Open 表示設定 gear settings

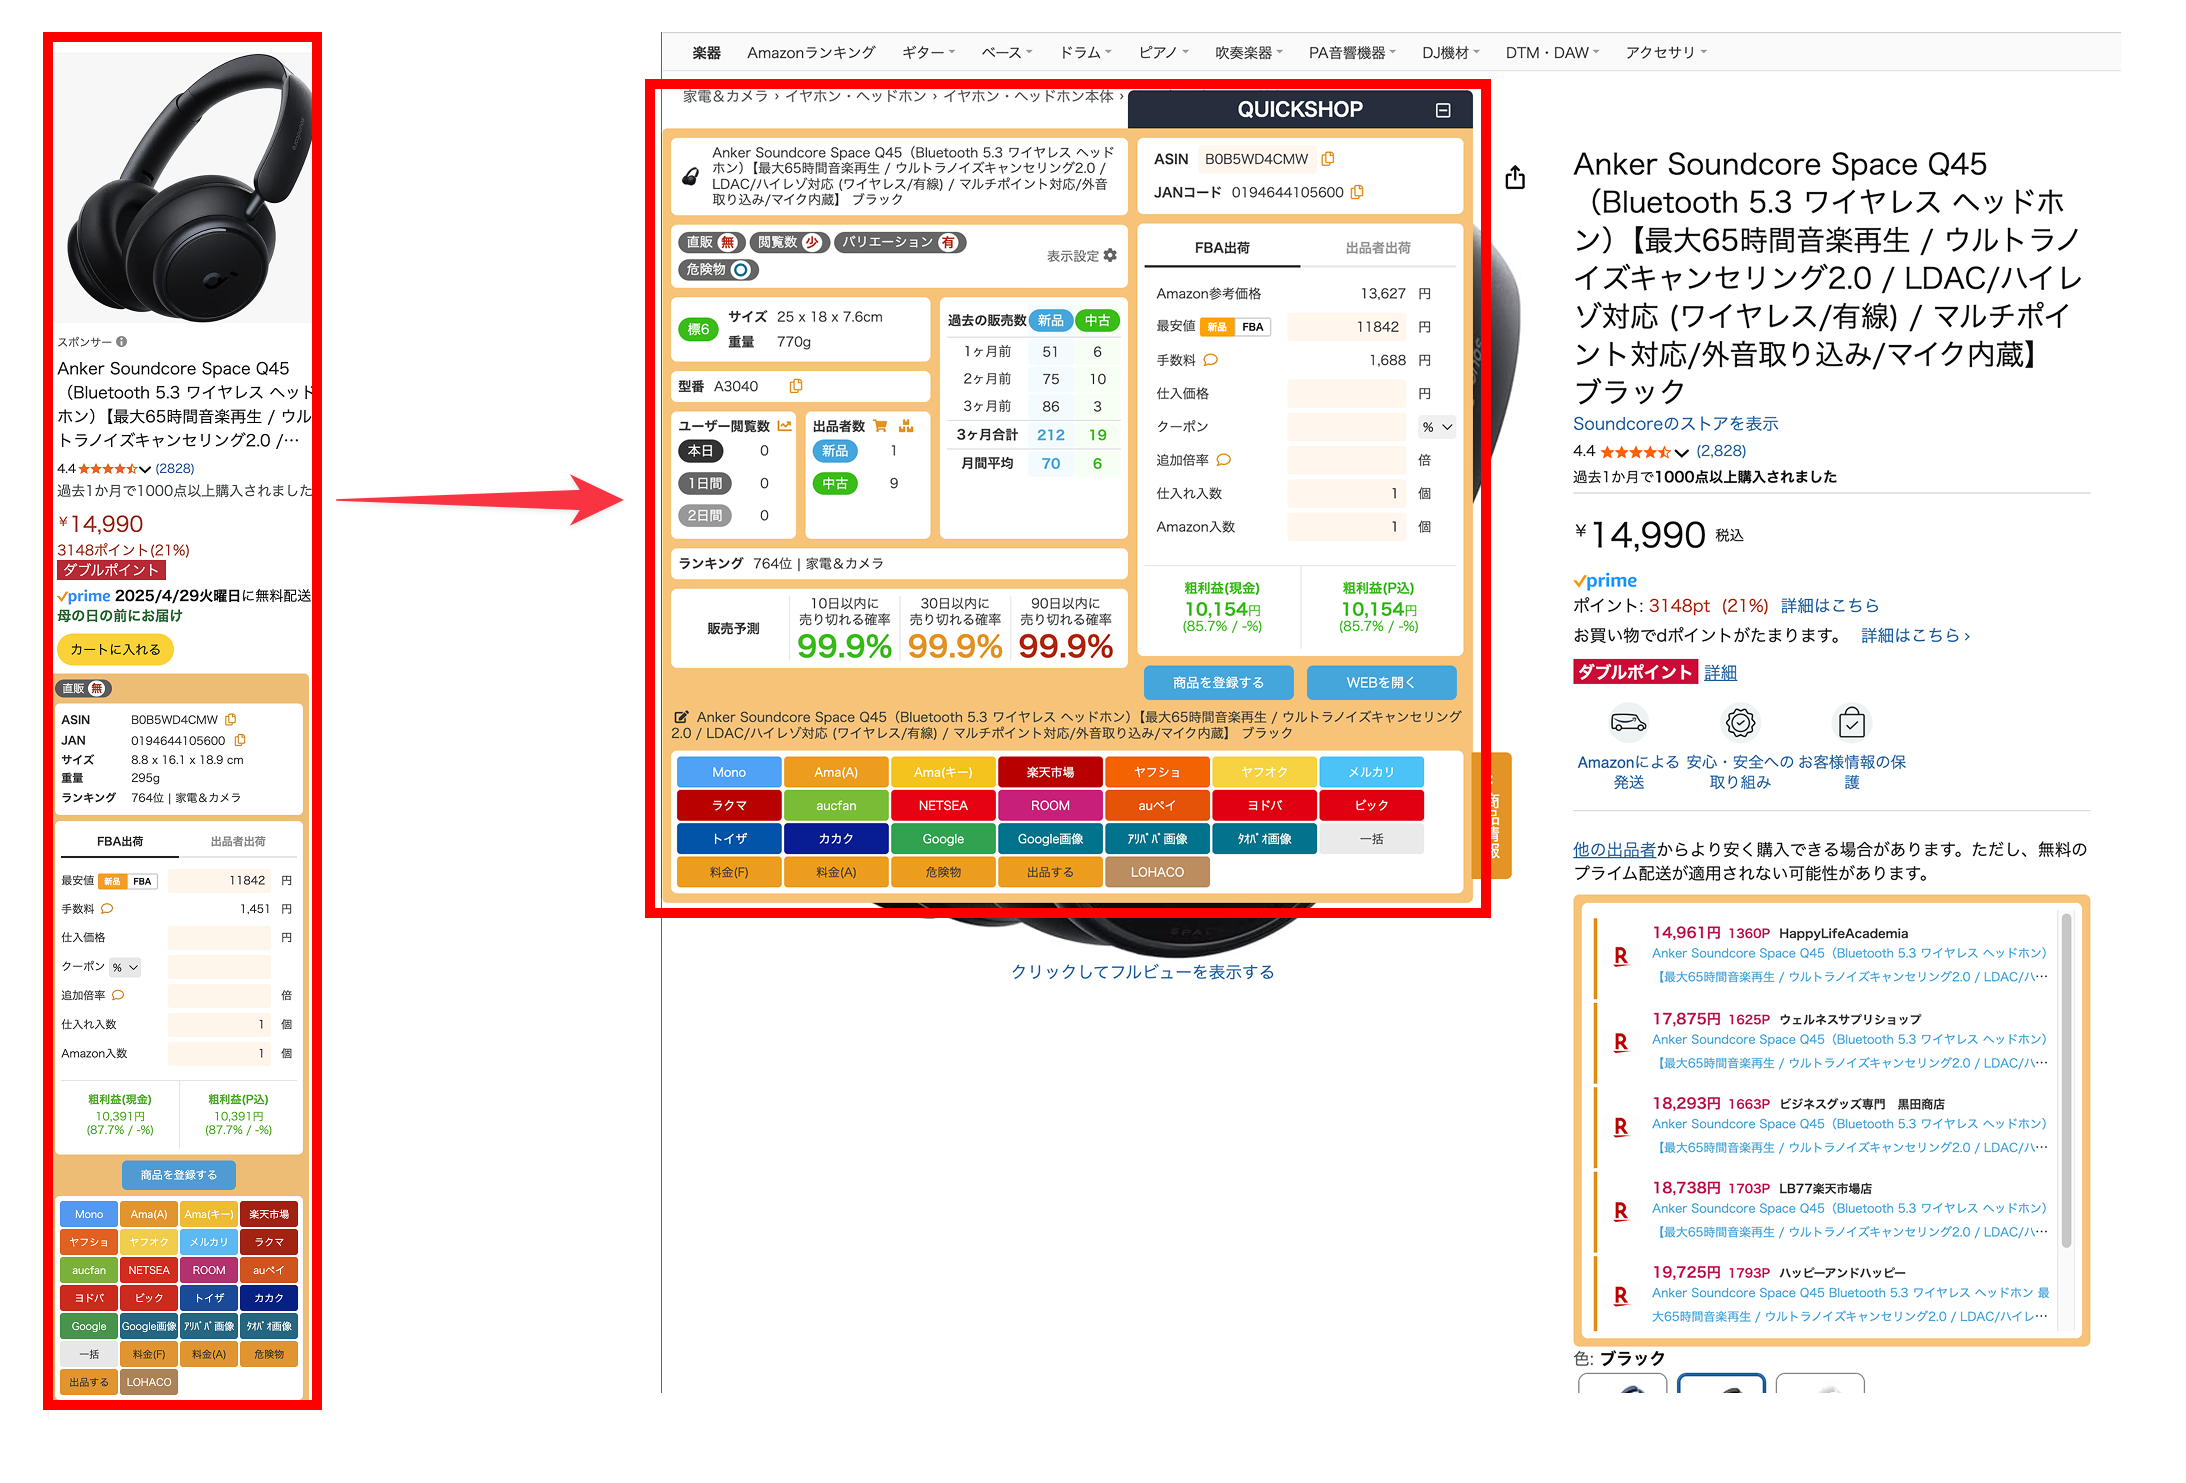[x=1110, y=256]
